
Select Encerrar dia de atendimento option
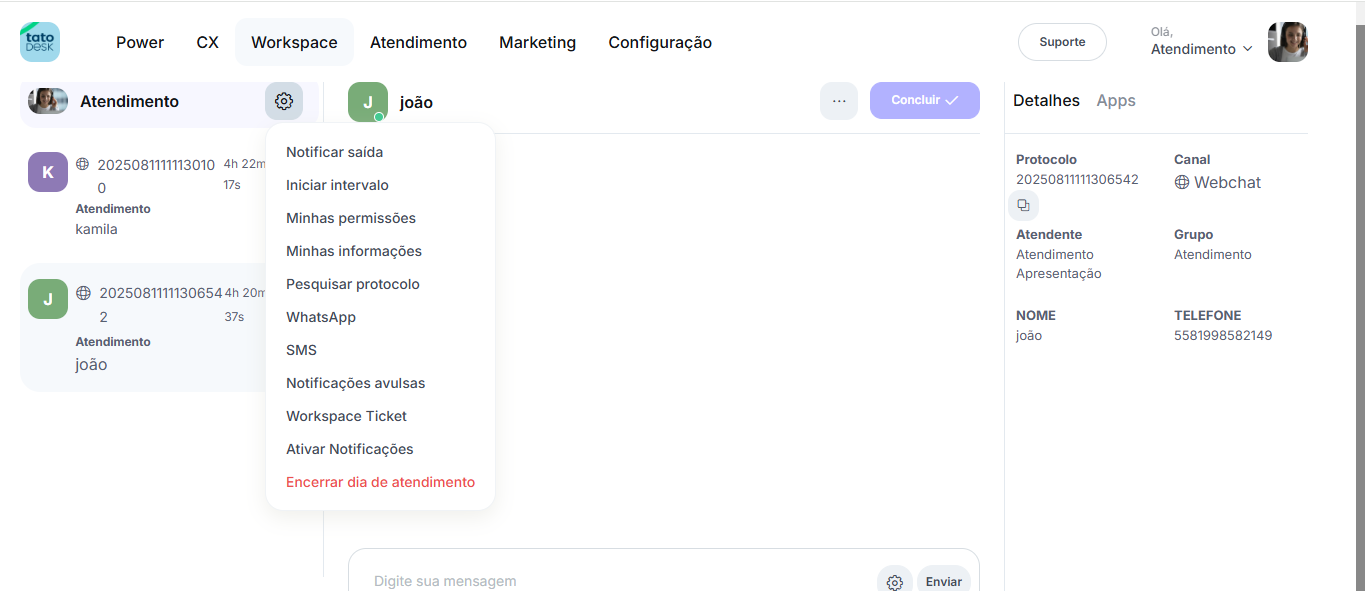(x=380, y=482)
